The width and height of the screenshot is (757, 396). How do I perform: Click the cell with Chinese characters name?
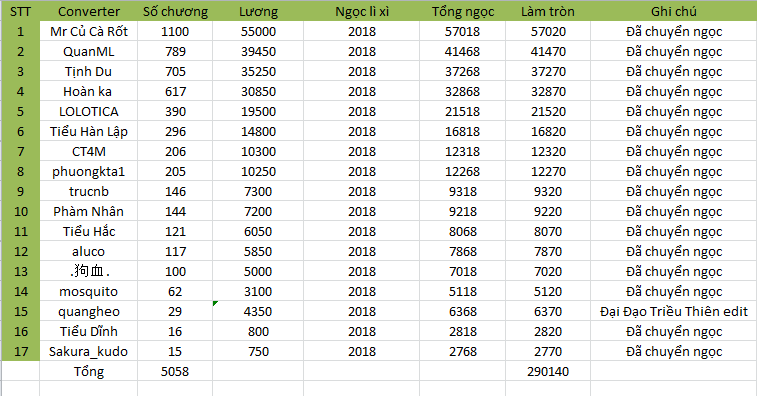[x=88, y=271]
